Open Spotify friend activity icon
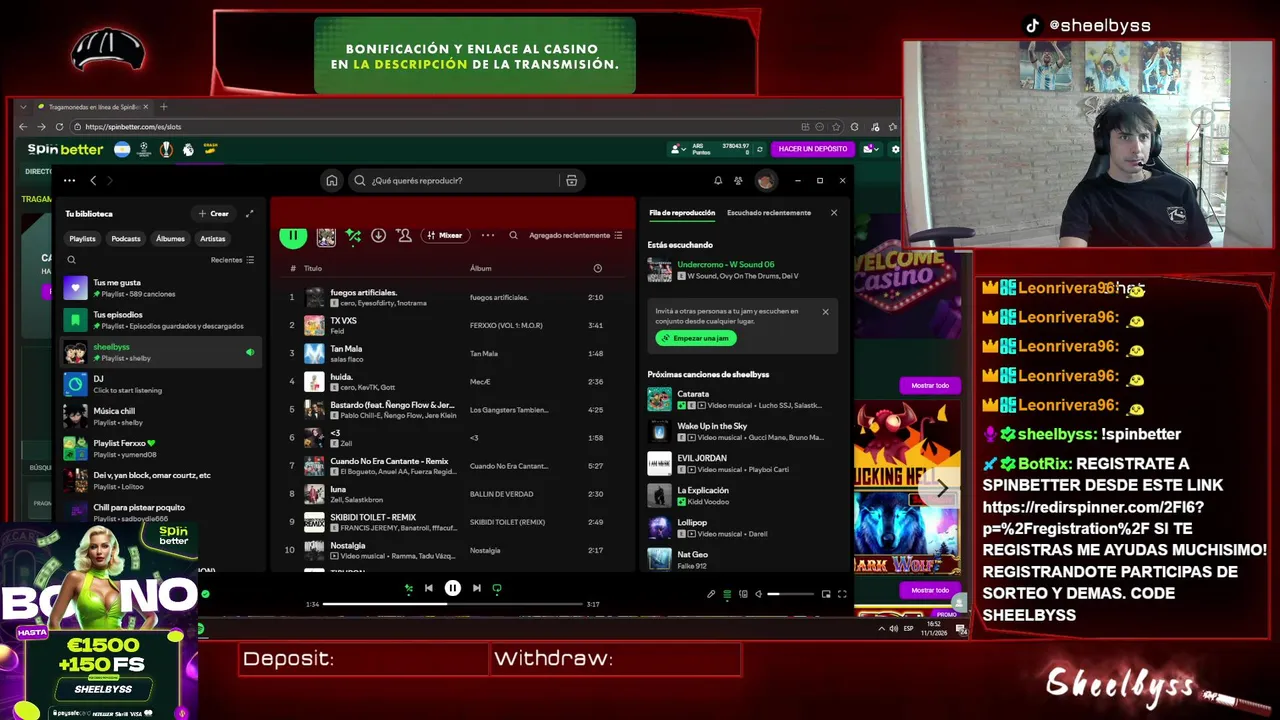The image size is (1280, 720). (x=738, y=180)
